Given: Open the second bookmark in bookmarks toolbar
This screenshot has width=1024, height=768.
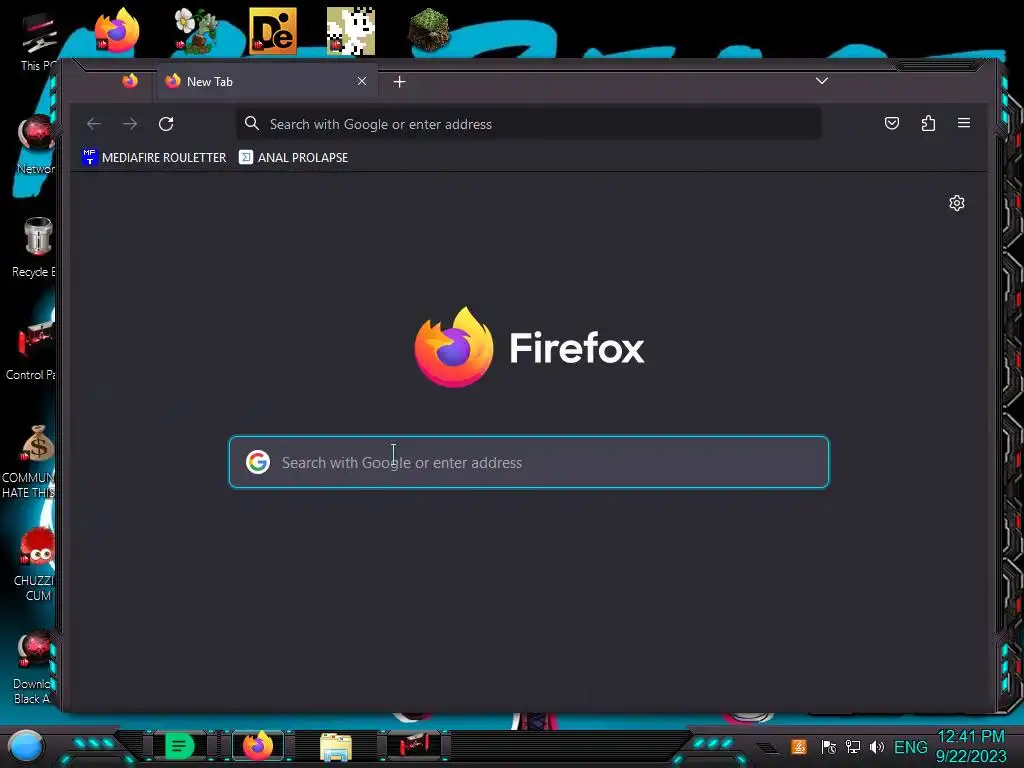Looking at the screenshot, I should [293, 157].
